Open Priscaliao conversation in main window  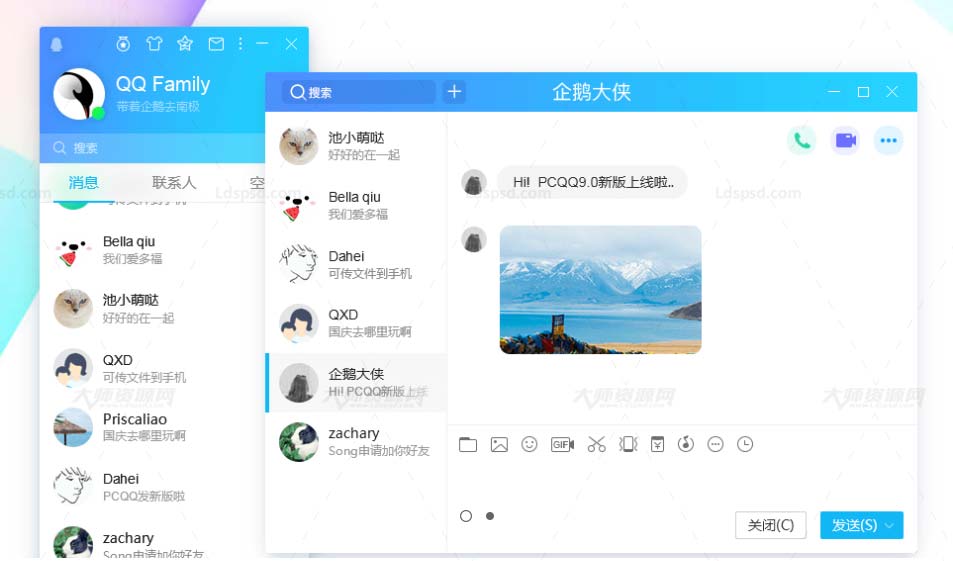(153, 427)
